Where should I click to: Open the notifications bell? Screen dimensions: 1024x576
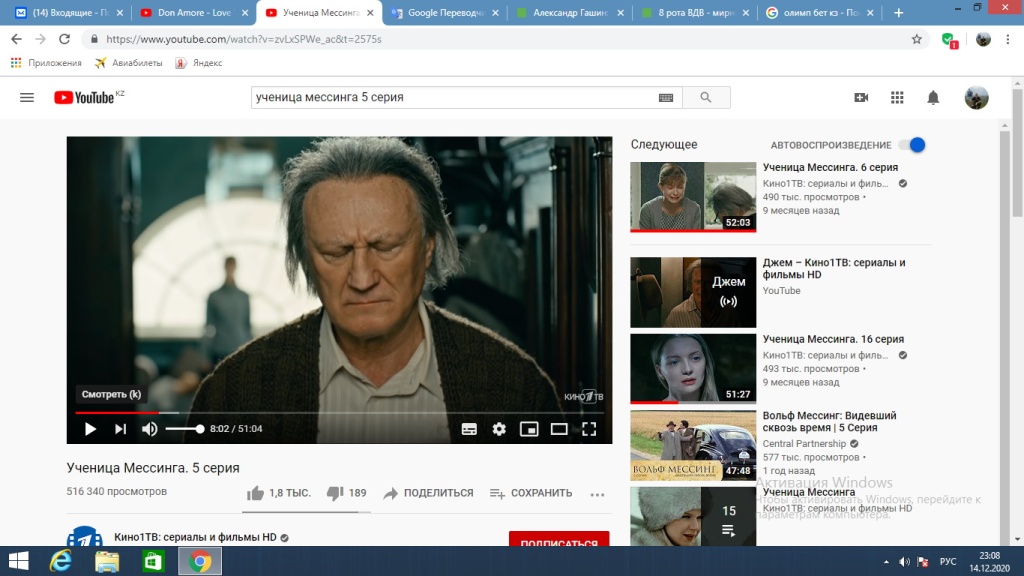tap(933, 97)
